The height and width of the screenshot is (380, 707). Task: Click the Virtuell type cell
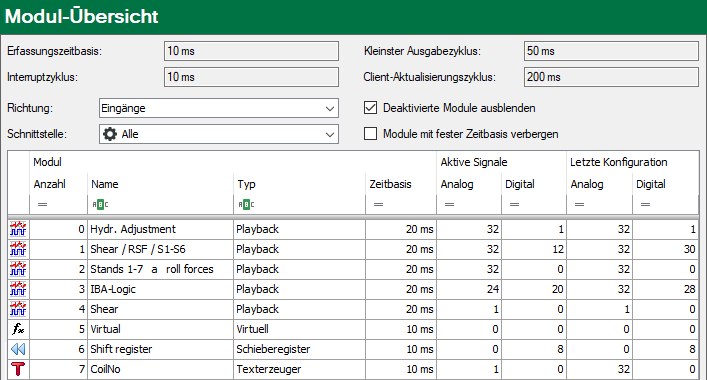tap(300, 329)
